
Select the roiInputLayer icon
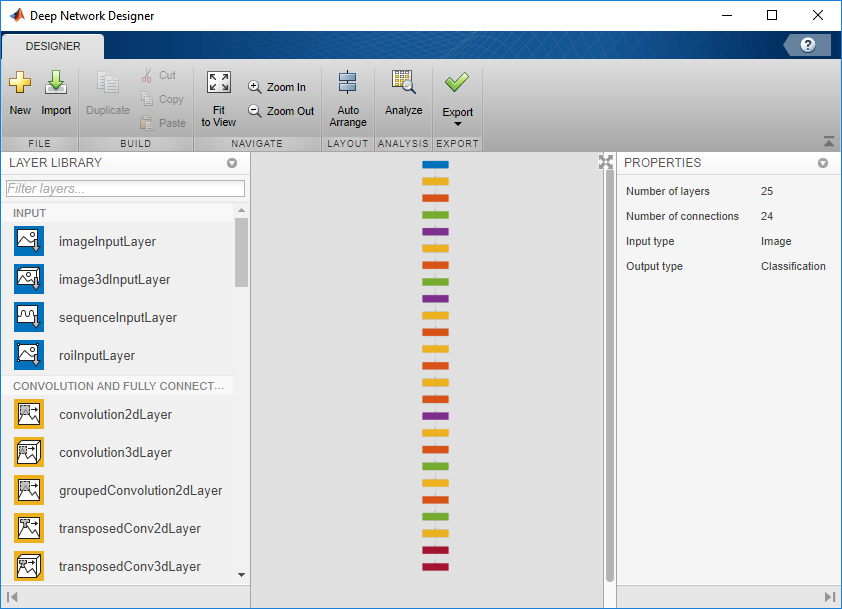pos(29,355)
